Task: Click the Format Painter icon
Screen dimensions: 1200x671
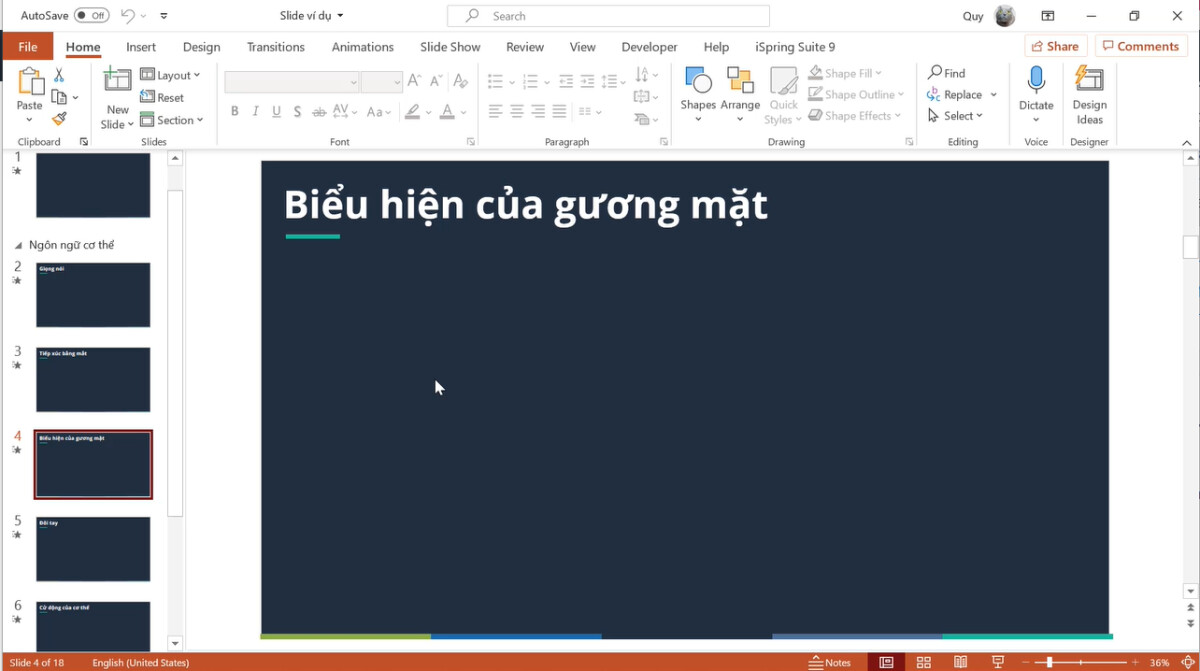Action: (60, 118)
